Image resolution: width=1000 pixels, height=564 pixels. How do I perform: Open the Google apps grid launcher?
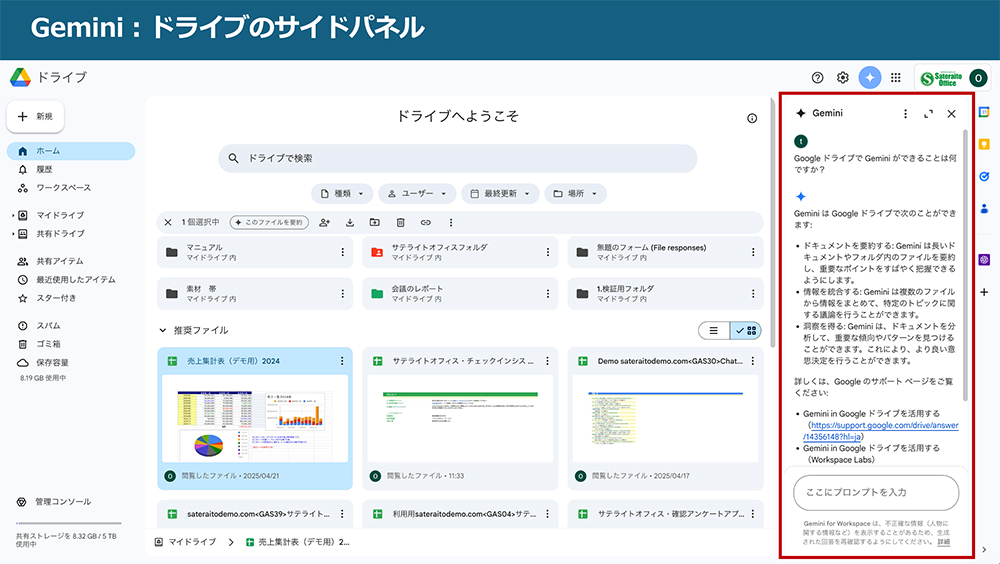895,77
